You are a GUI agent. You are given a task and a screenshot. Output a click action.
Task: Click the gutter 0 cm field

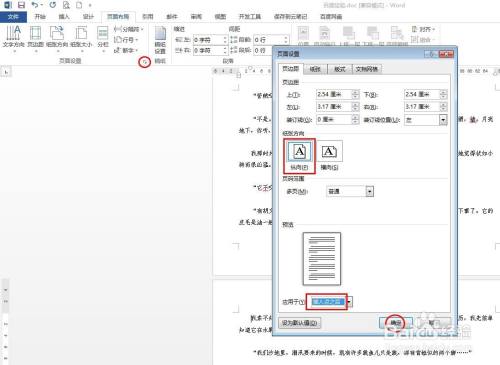pos(334,120)
